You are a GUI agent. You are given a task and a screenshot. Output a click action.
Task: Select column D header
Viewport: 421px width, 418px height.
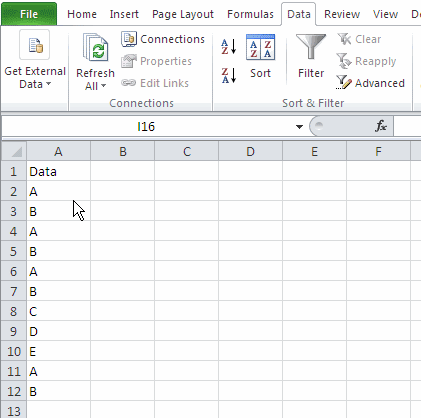coord(250,151)
